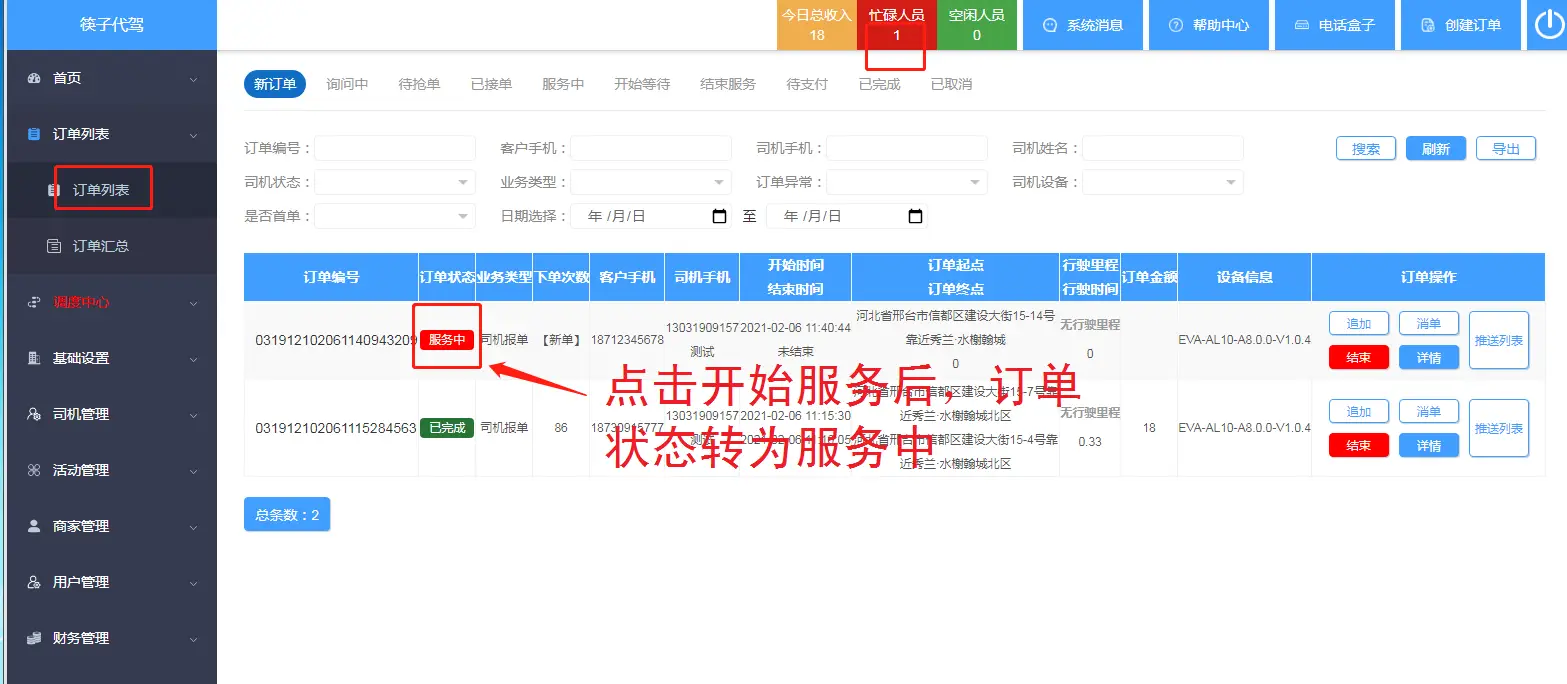Click 推送列表 for the 服务中 order
Viewport: 1567px width, 684px height.
click(1499, 340)
